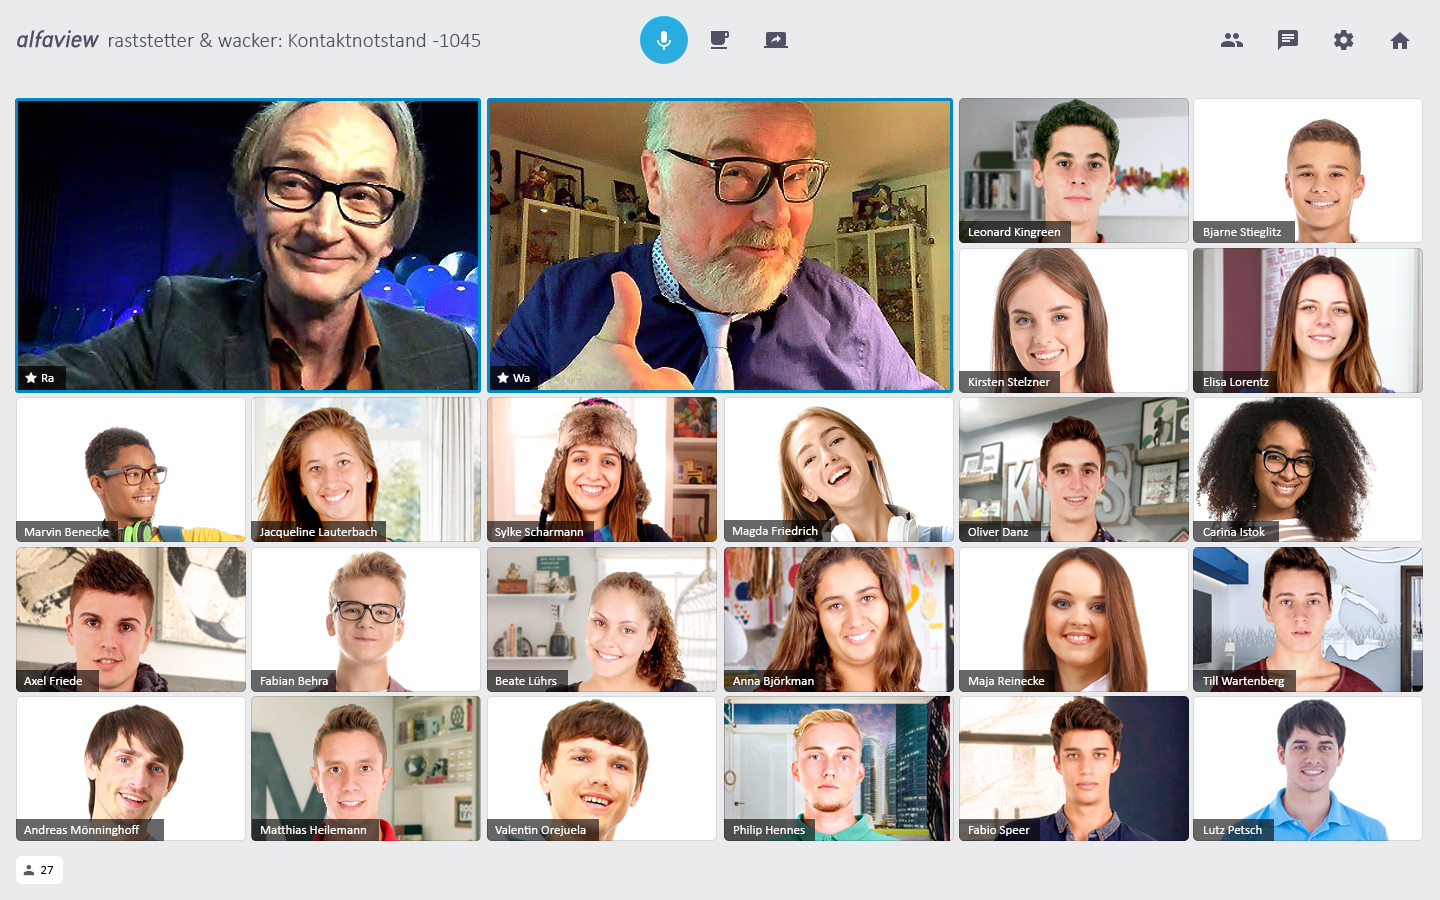Select Jacqueline Lauterbach video tile
1440x900 pixels.
click(x=366, y=470)
